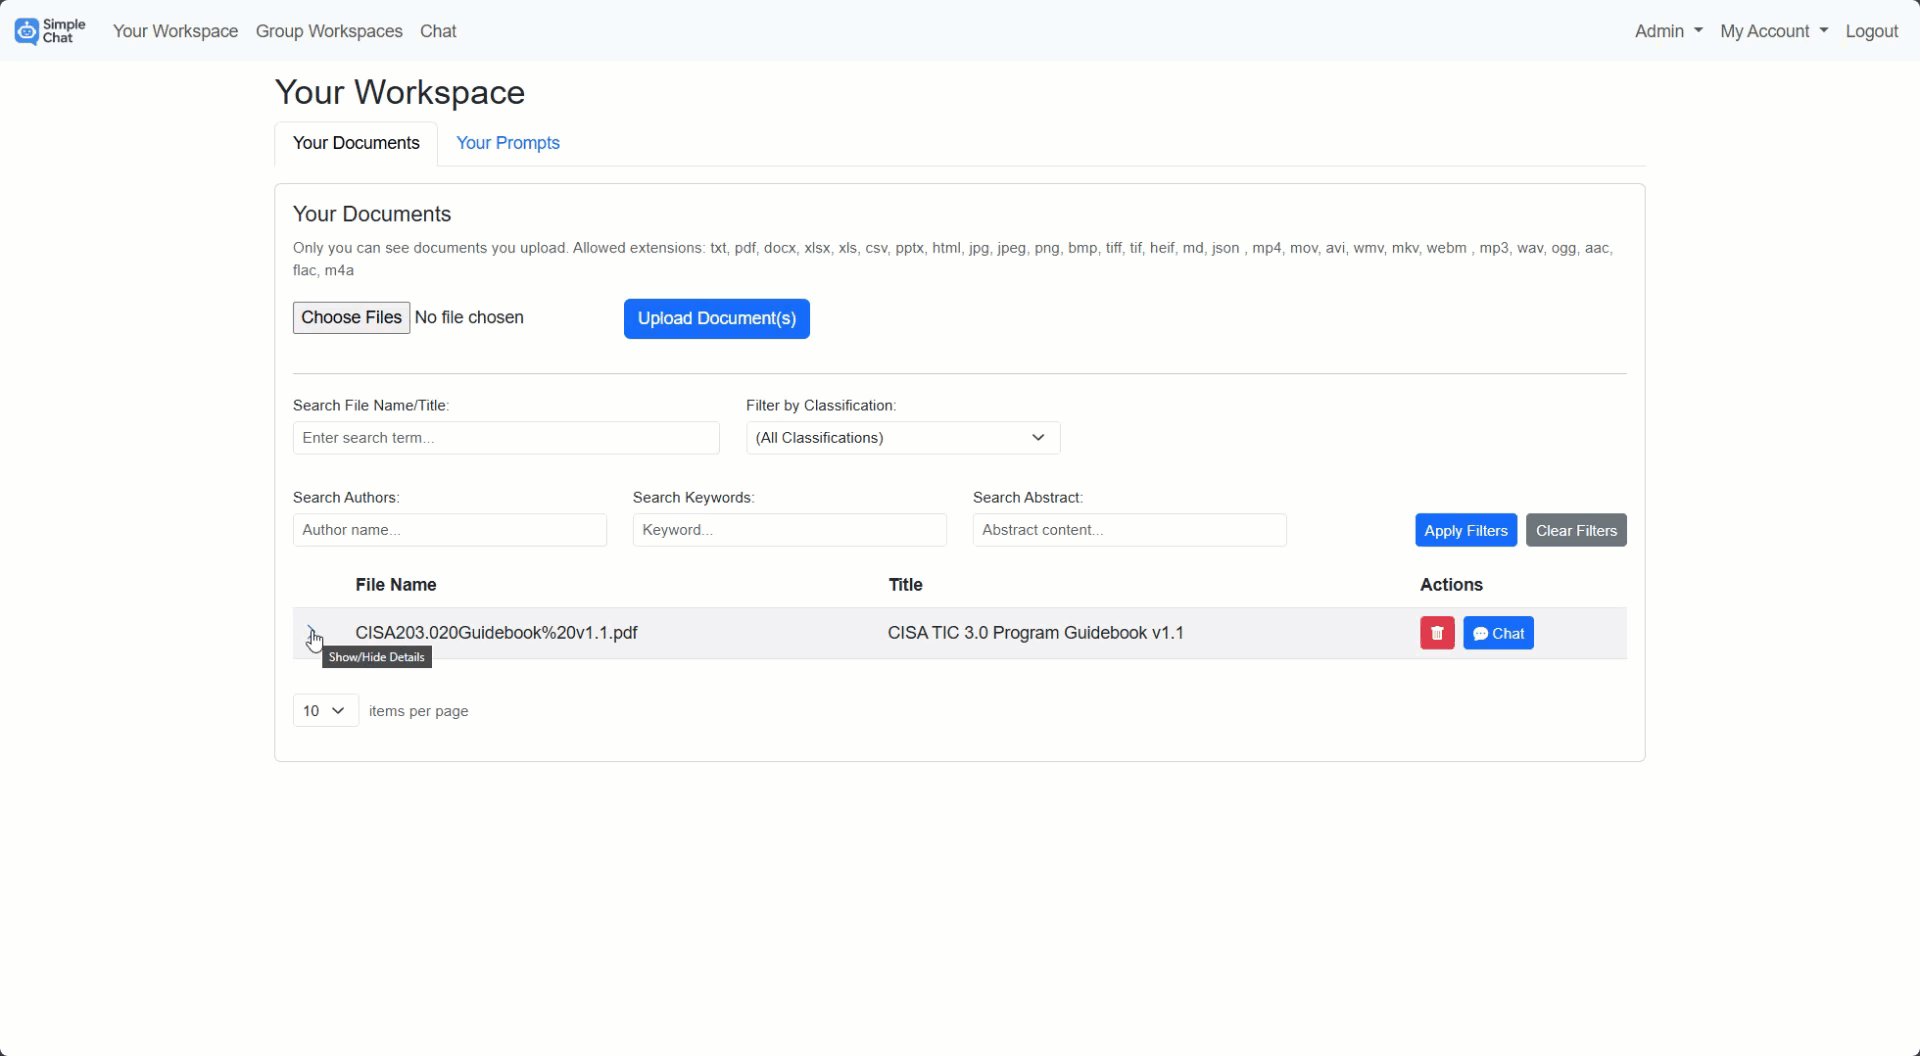This screenshot has width=1920, height=1056.
Task: Sort documents by File Name header
Action: coord(395,584)
